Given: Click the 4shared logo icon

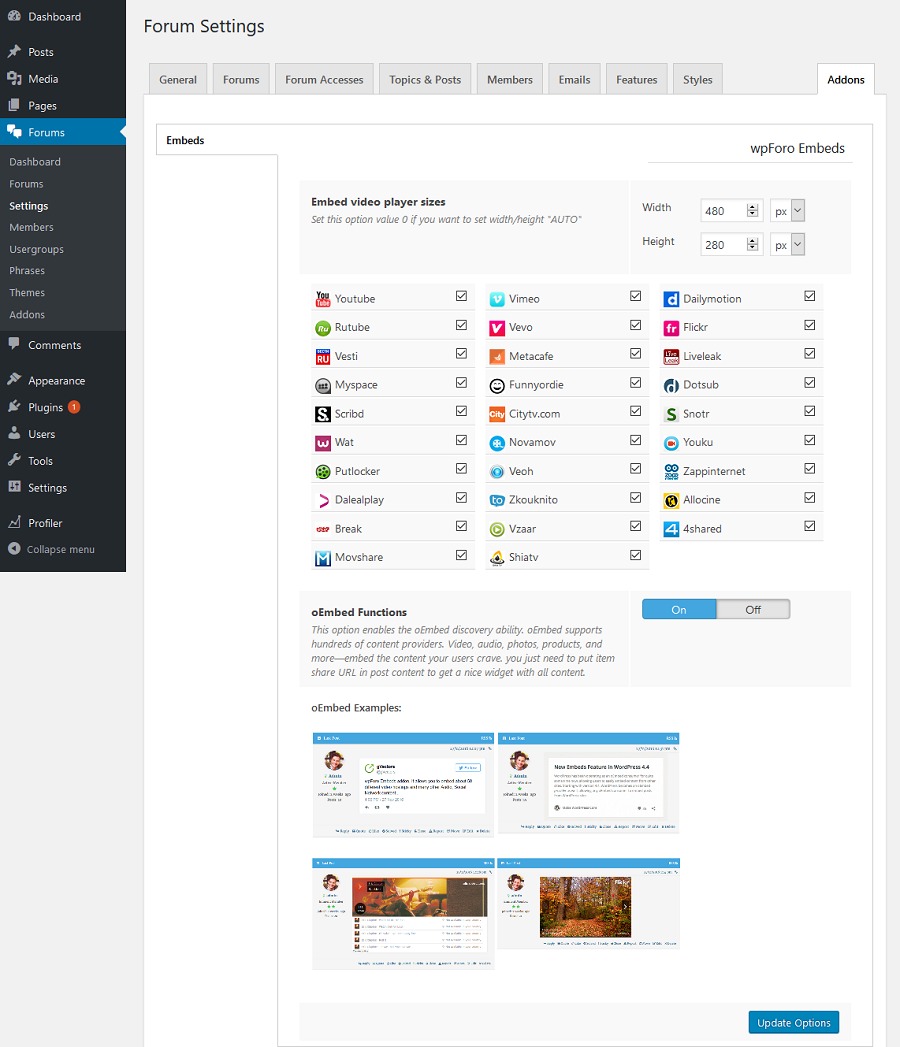Looking at the screenshot, I should [x=672, y=529].
